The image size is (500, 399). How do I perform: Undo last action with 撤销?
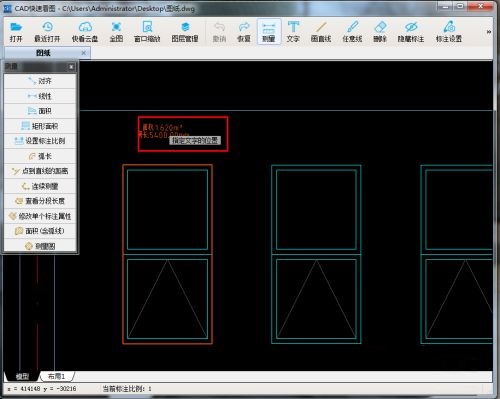[x=219, y=32]
